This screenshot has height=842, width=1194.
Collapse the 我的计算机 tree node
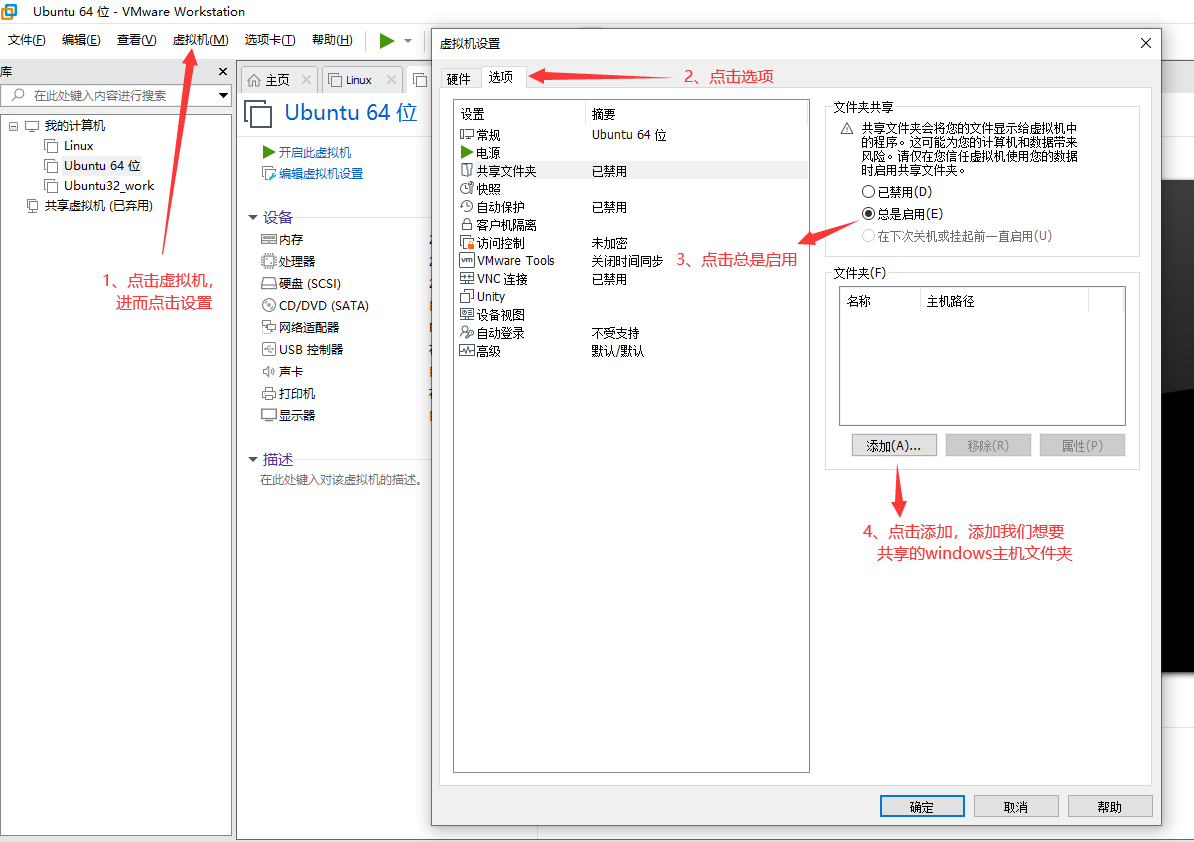(x=13, y=126)
